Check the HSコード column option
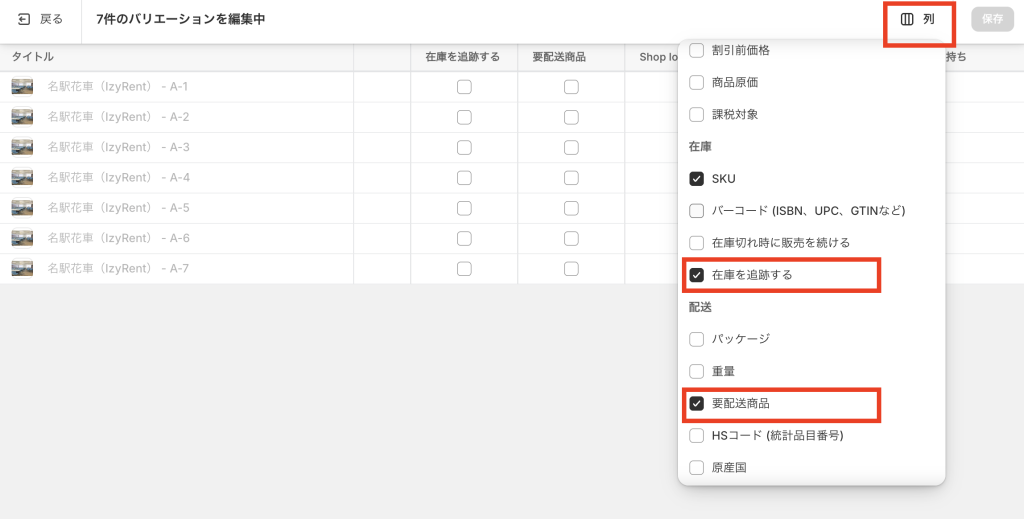 697,436
